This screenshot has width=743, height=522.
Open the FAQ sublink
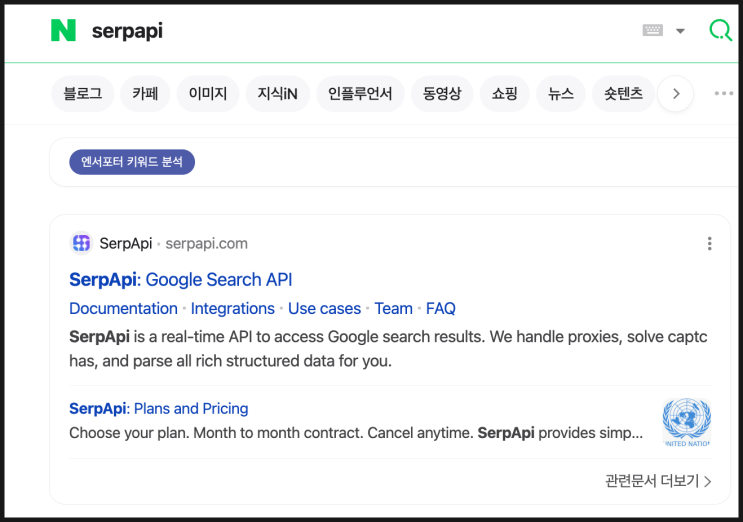coord(441,308)
